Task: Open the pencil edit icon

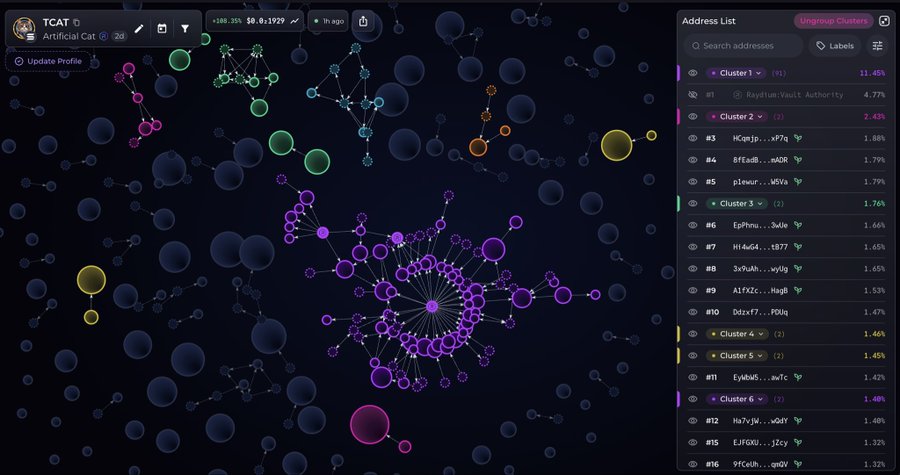Action: point(139,29)
